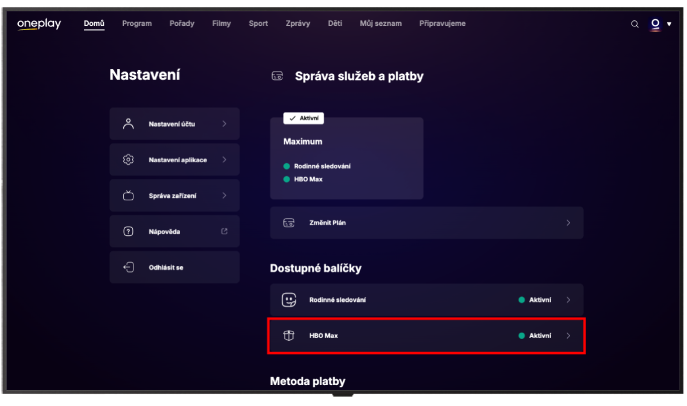Click the gear icon for Nastavení aplikace
Viewport: 687px width, 406px height.
[128, 160]
